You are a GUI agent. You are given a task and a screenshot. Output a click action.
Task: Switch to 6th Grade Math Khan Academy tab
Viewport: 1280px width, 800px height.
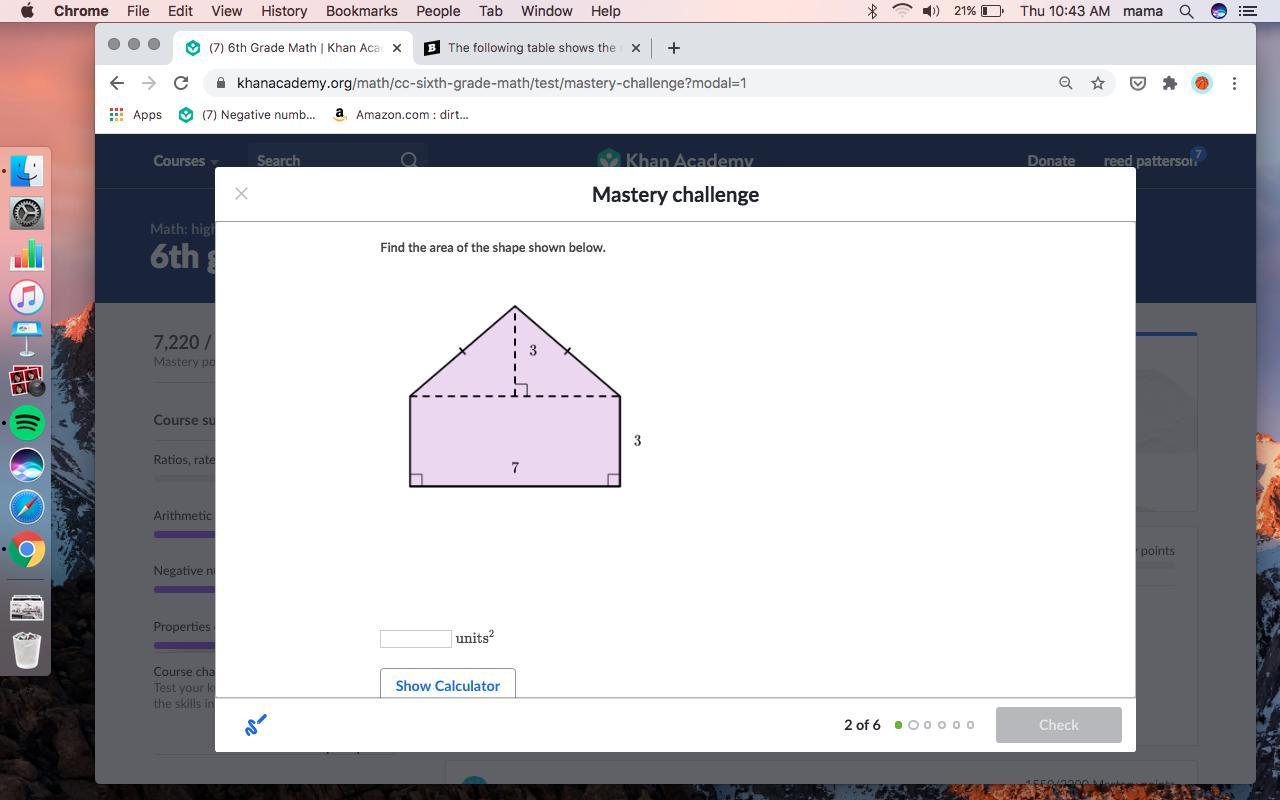pos(294,47)
